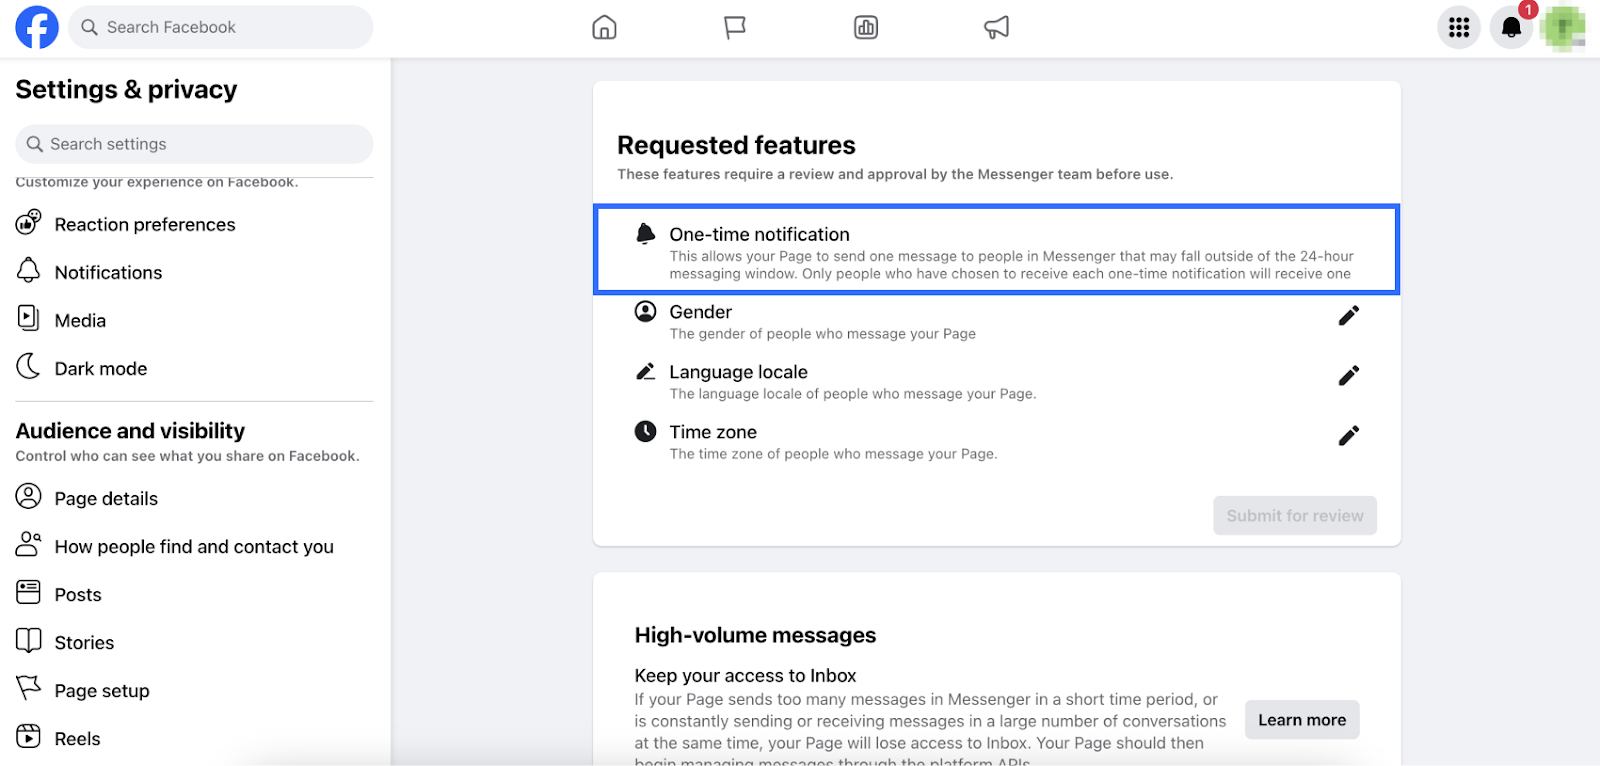
Task: Edit the Time zone feature
Action: pos(1348,436)
